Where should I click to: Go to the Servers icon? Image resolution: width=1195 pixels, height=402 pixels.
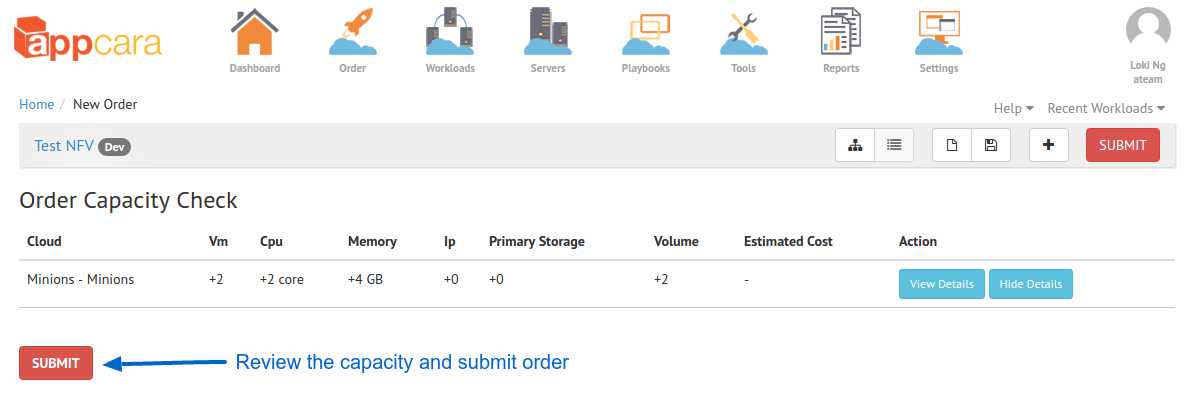coord(547,32)
